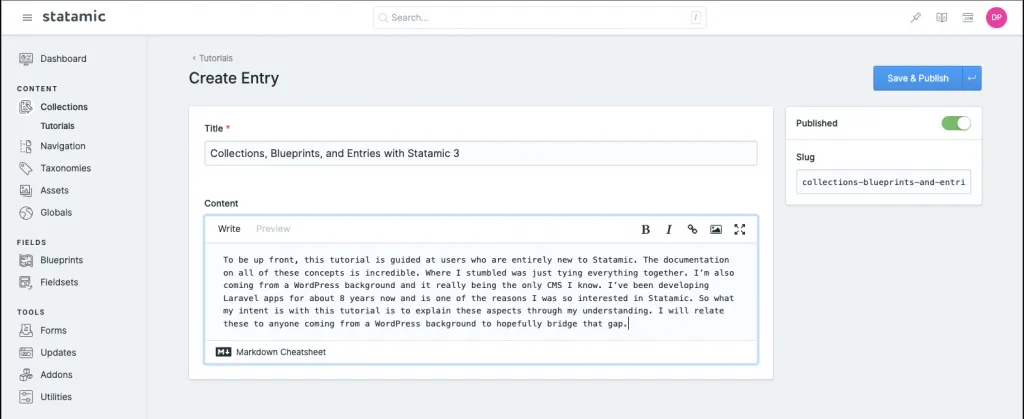1024x419 pixels.
Task: Open the DP user avatar menu
Action: 997,18
